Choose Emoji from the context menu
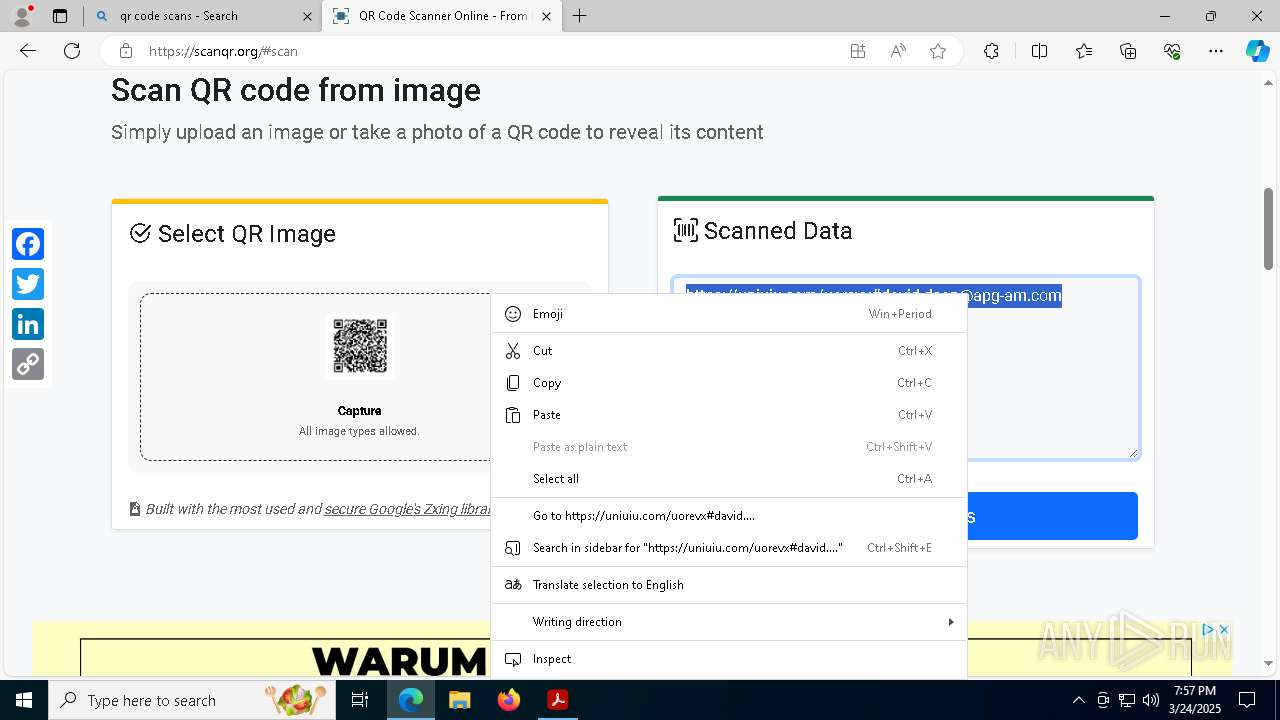Viewport: 1280px width, 720px height. click(729, 314)
